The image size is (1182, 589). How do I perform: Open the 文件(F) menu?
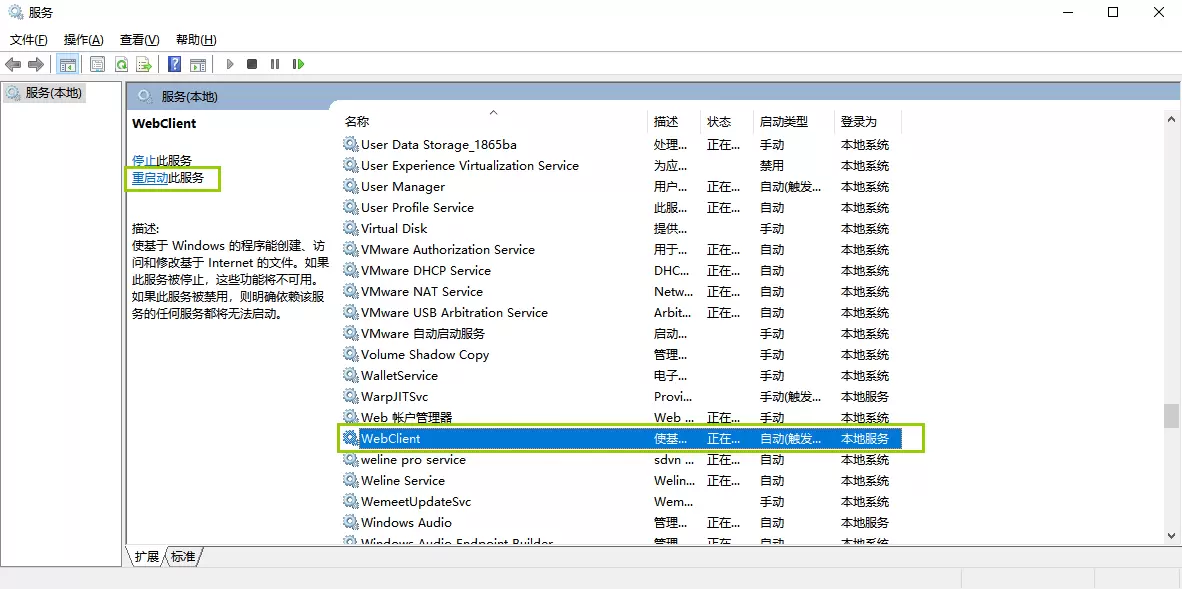pos(29,40)
